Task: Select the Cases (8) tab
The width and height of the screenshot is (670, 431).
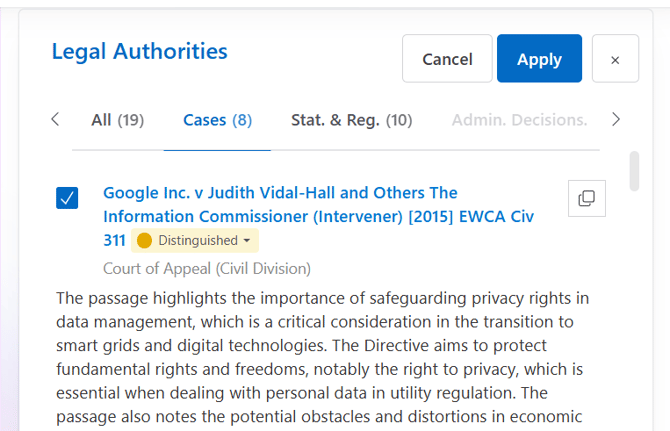Action: (x=217, y=120)
